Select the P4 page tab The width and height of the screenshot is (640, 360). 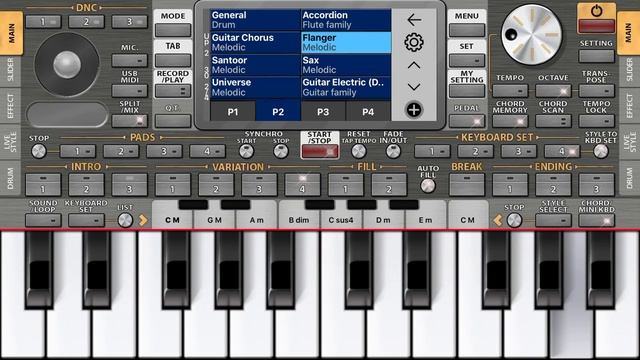(x=368, y=112)
